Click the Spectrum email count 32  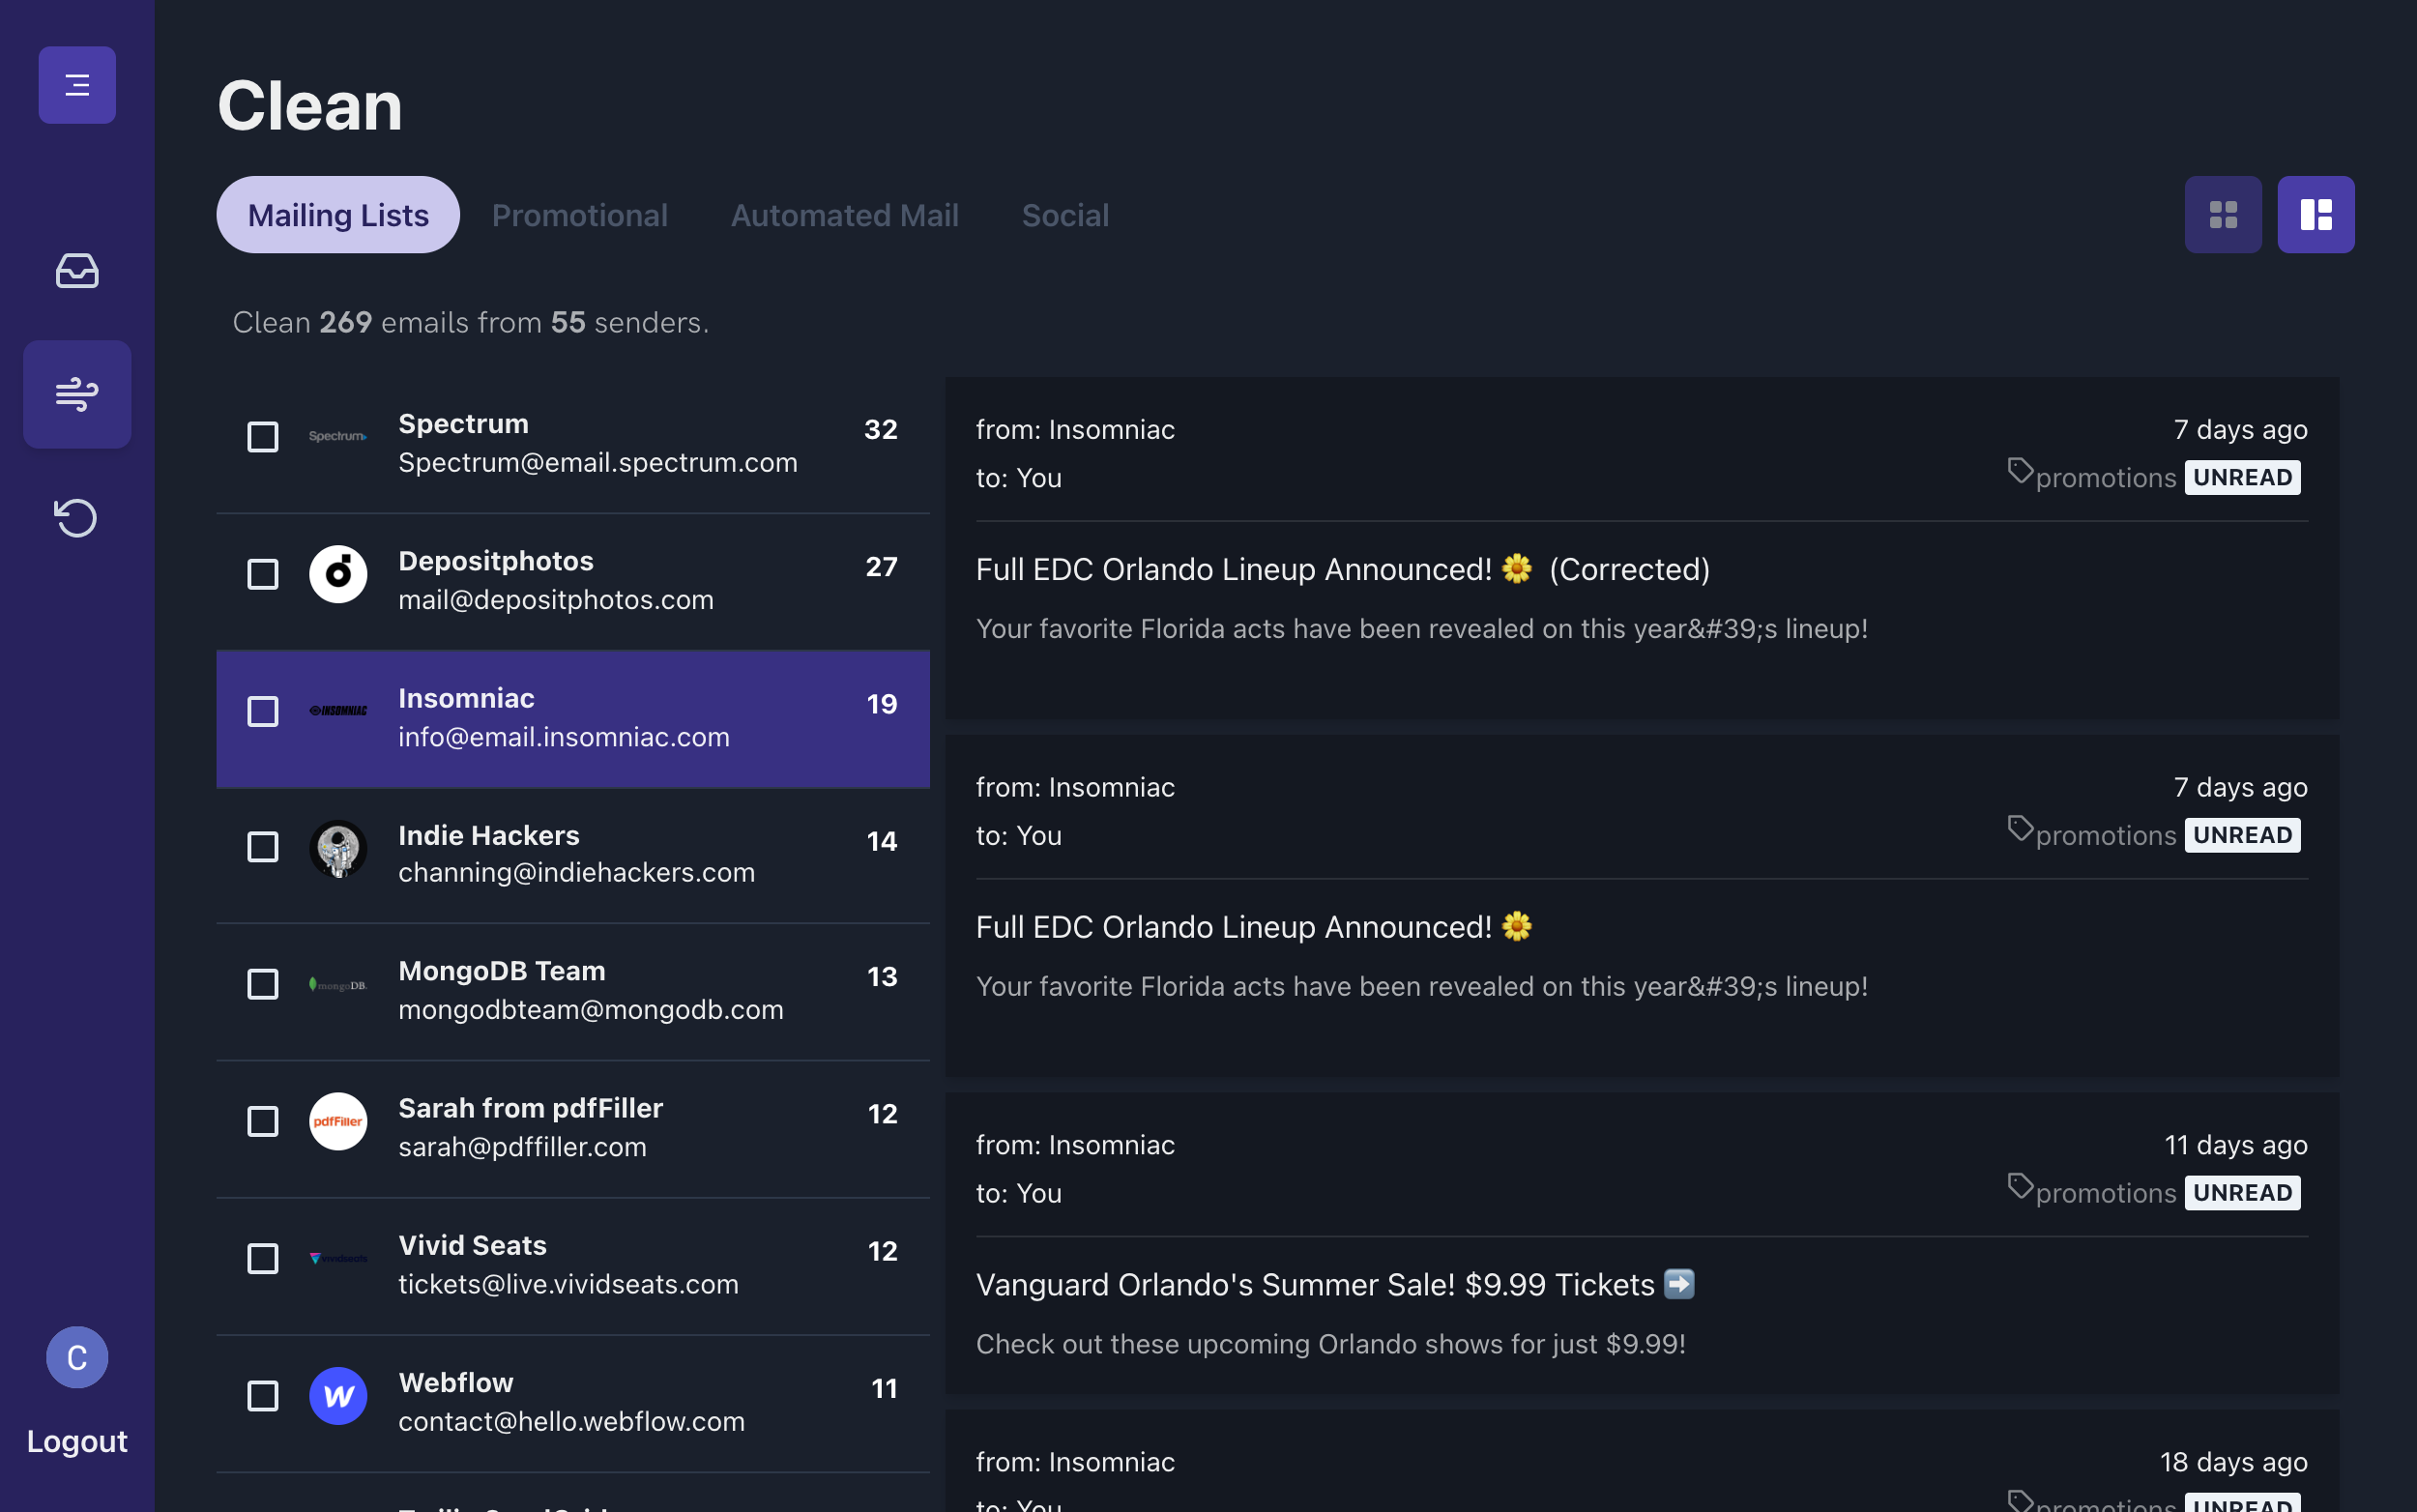tap(880, 430)
